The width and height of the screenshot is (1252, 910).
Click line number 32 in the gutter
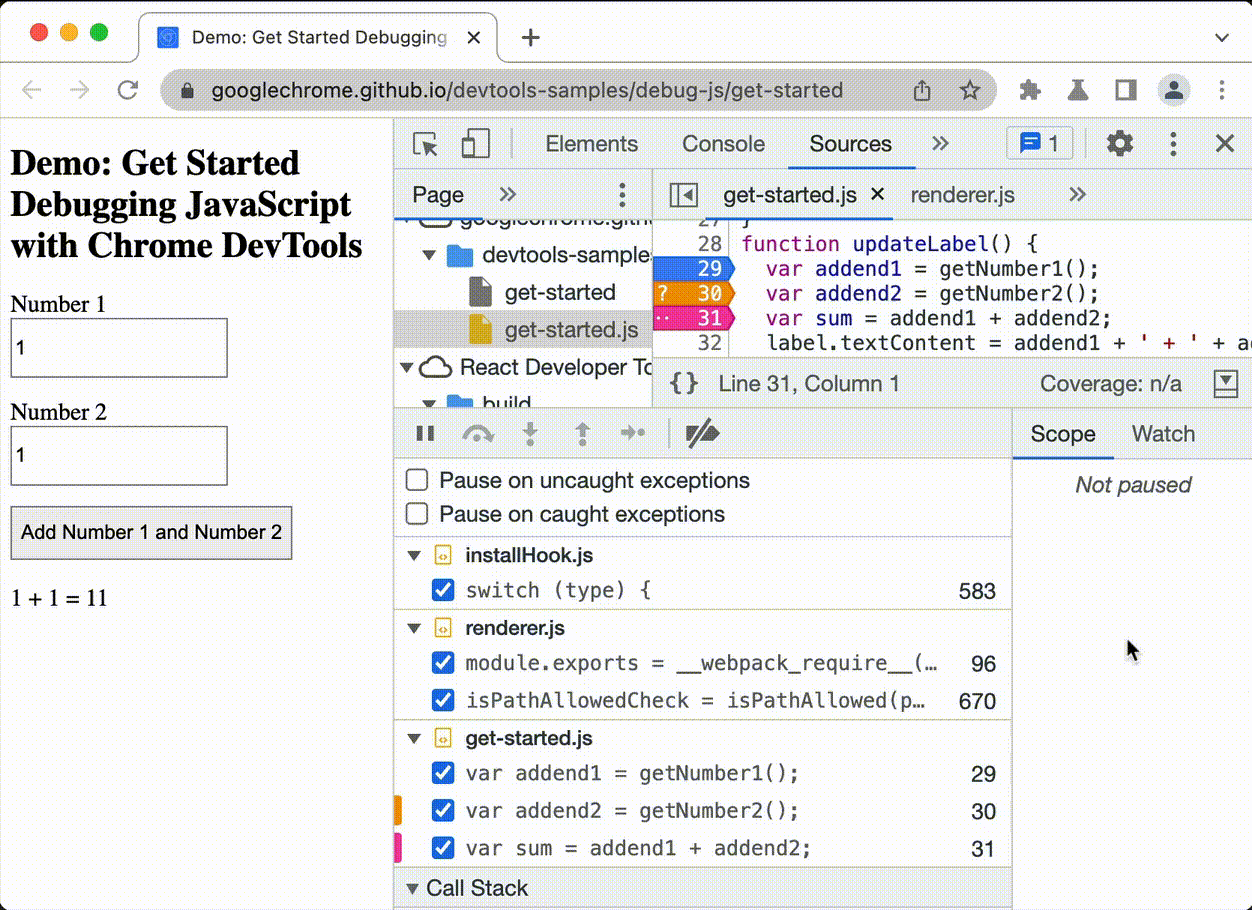(709, 343)
